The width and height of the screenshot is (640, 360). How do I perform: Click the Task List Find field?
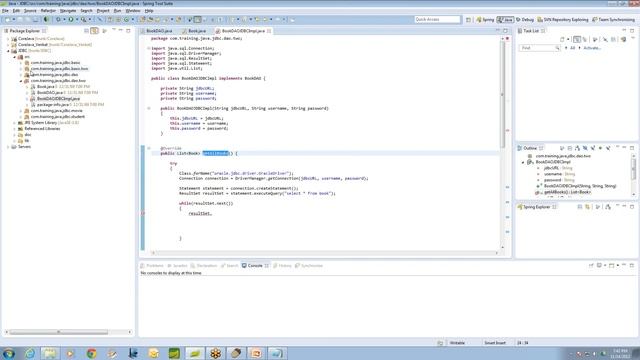(539, 48)
